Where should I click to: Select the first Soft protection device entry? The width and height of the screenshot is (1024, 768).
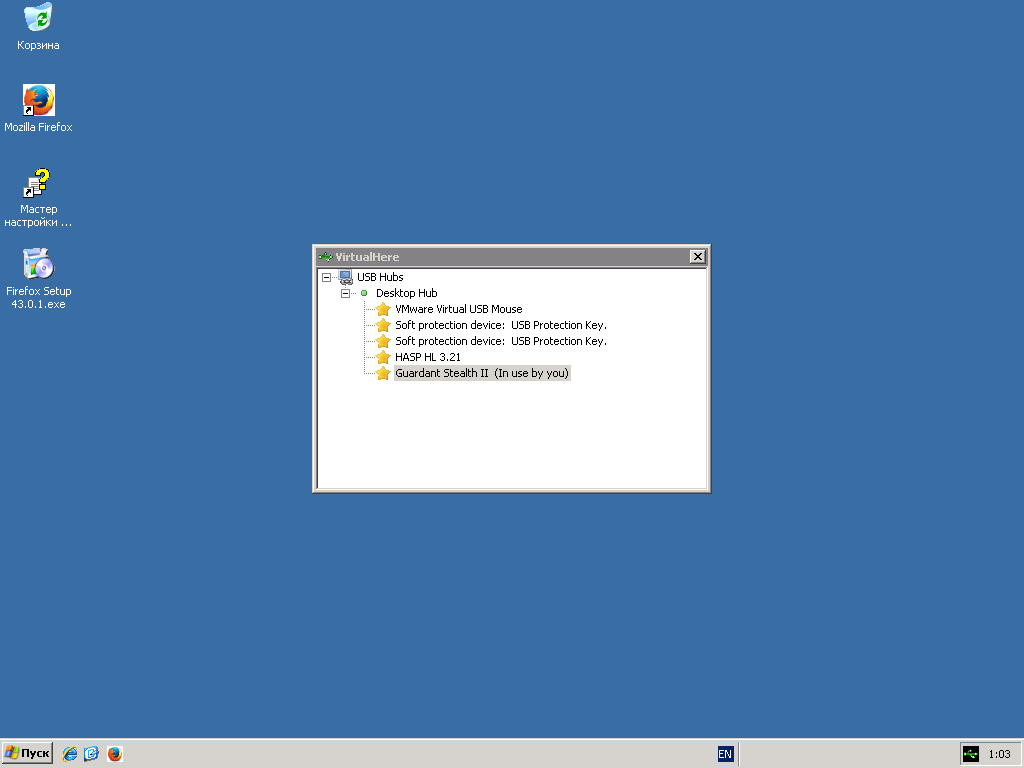[x=500, y=325]
